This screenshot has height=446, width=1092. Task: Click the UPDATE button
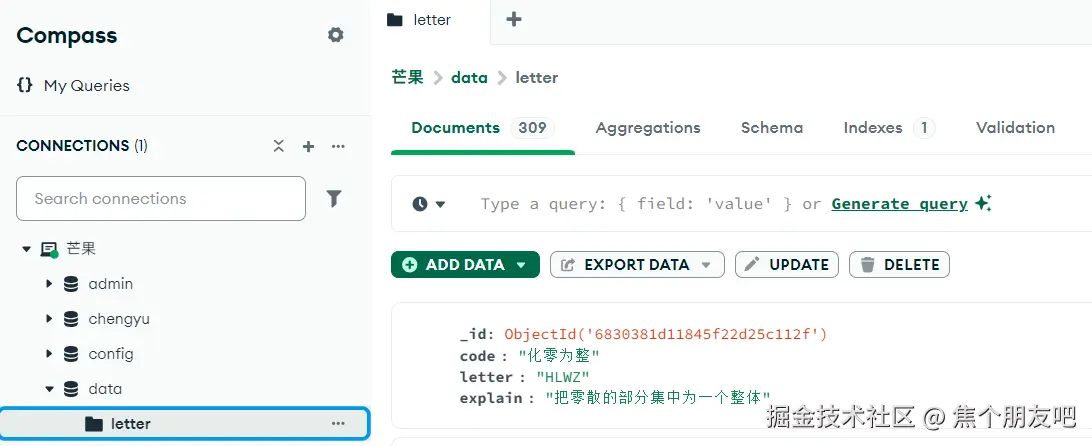pos(787,265)
